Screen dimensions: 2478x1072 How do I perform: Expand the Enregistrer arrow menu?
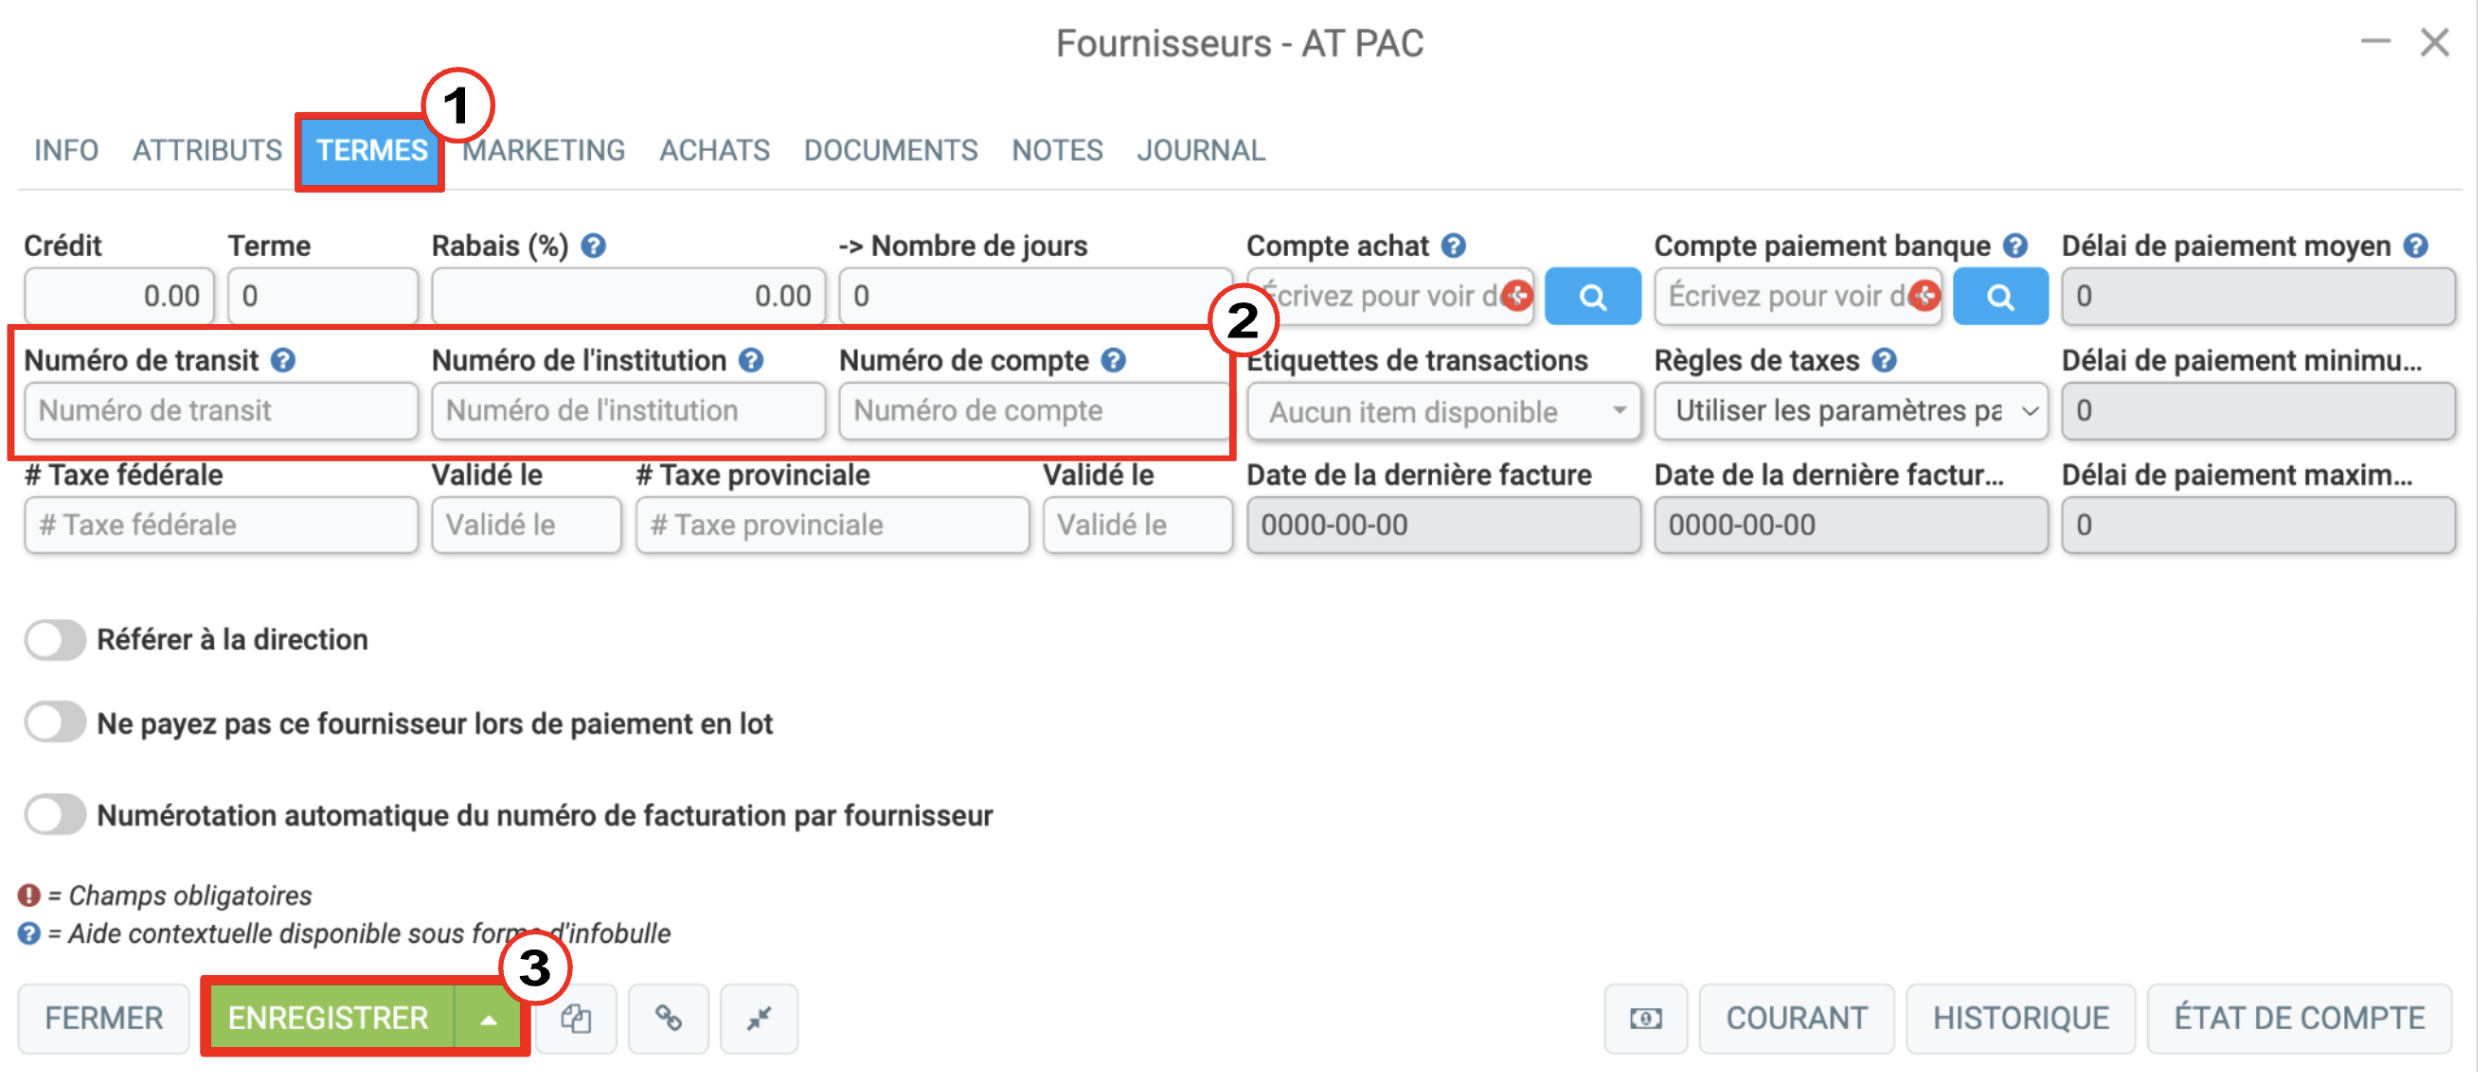click(x=489, y=1018)
